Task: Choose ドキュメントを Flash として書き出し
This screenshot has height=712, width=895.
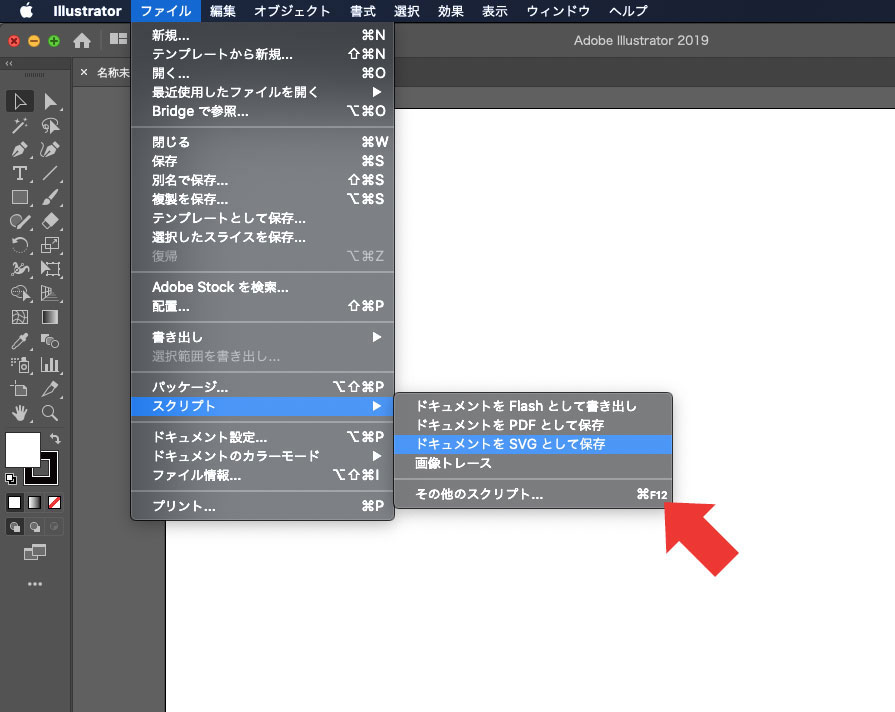Action: pyautogui.click(x=533, y=406)
